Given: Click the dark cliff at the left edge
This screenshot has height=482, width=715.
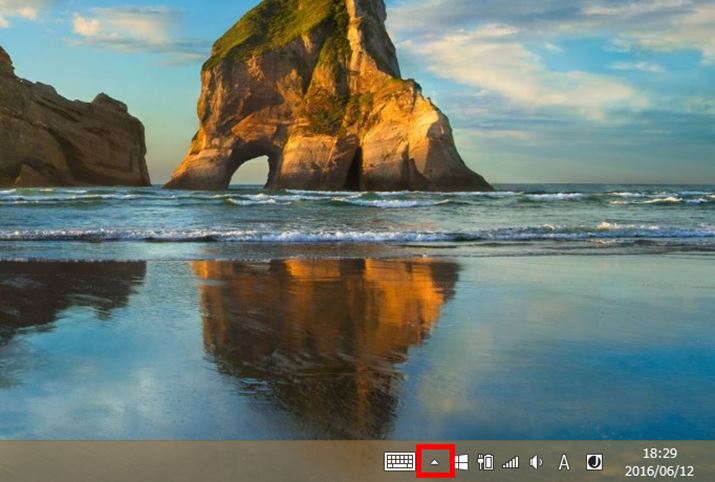Looking at the screenshot, I should point(60,130).
